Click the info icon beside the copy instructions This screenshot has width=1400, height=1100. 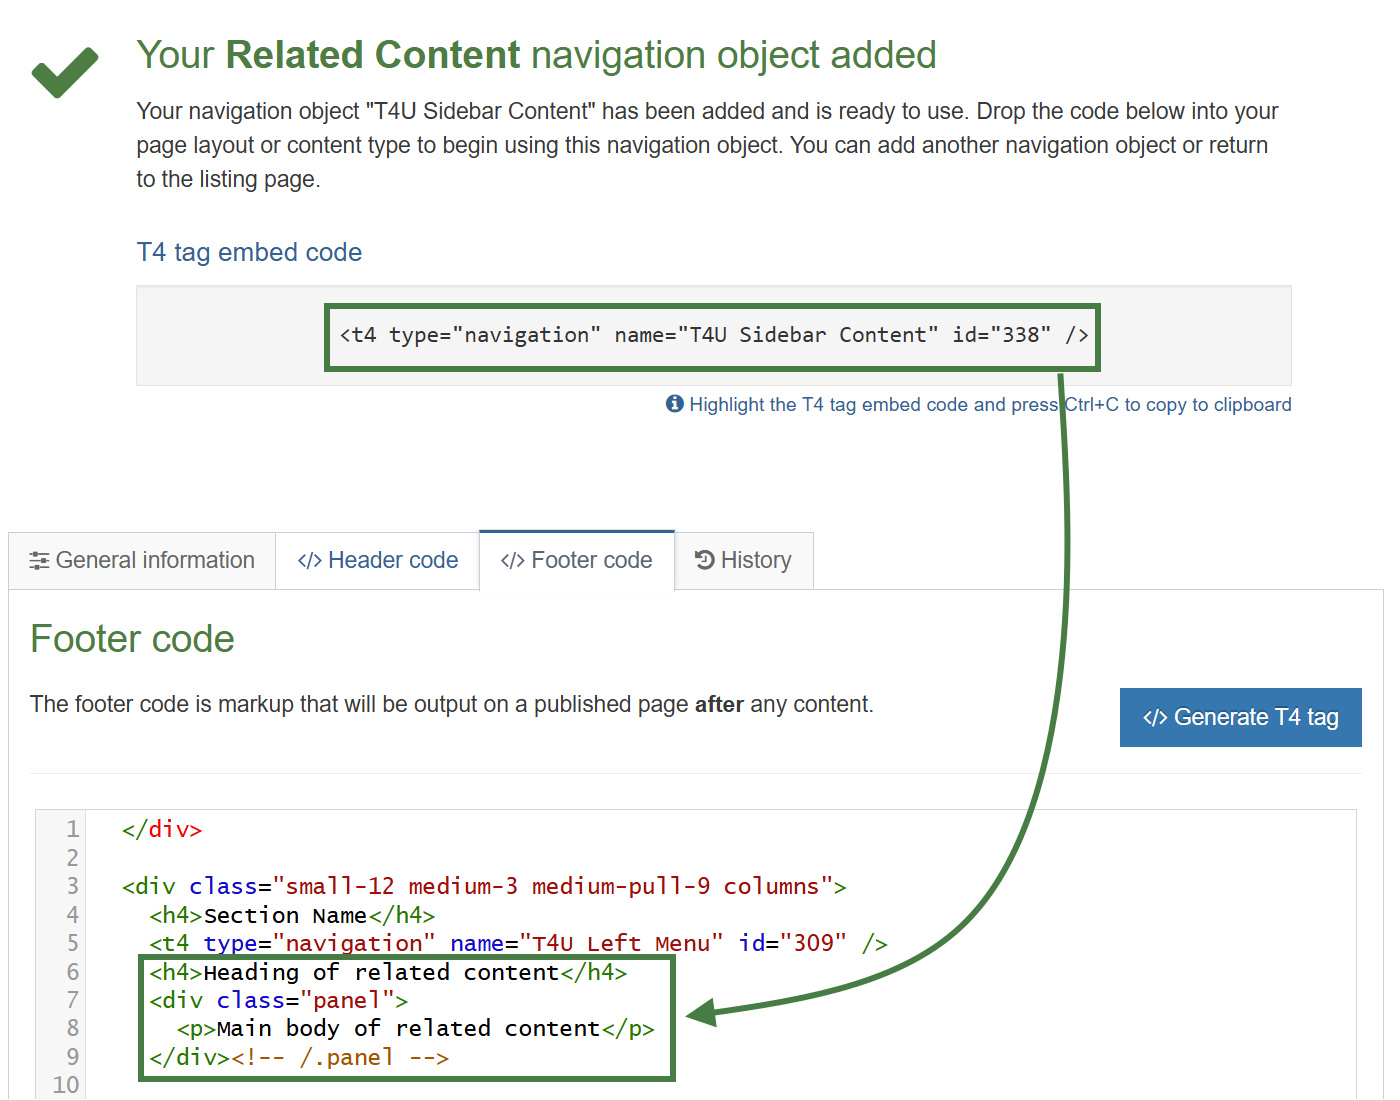[675, 403]
